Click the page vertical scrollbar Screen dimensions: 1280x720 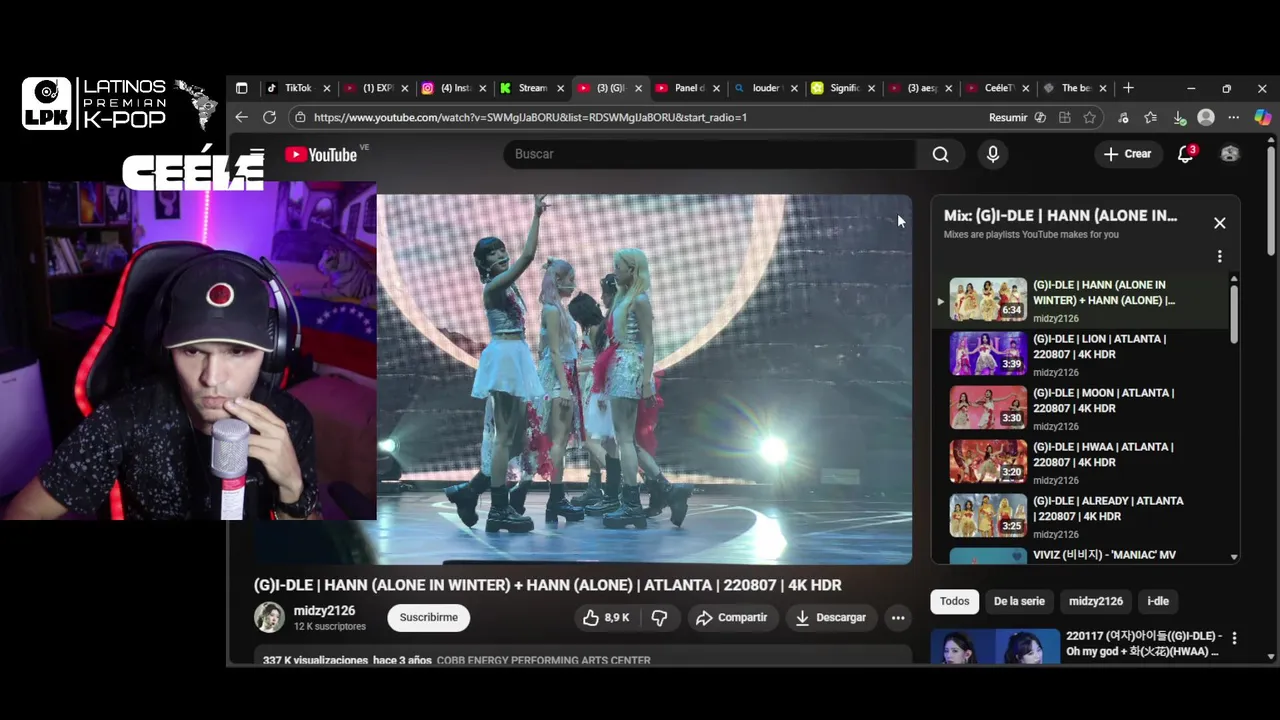point(1271,202)
